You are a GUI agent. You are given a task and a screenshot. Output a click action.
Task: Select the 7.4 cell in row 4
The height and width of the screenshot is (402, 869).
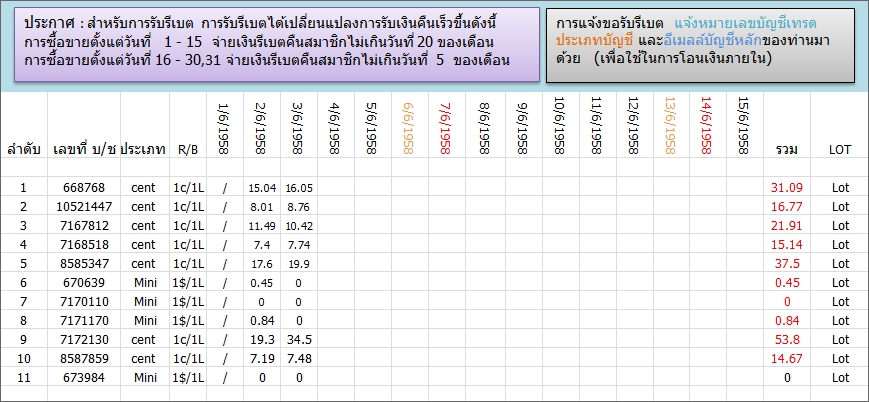pos(262,245)
